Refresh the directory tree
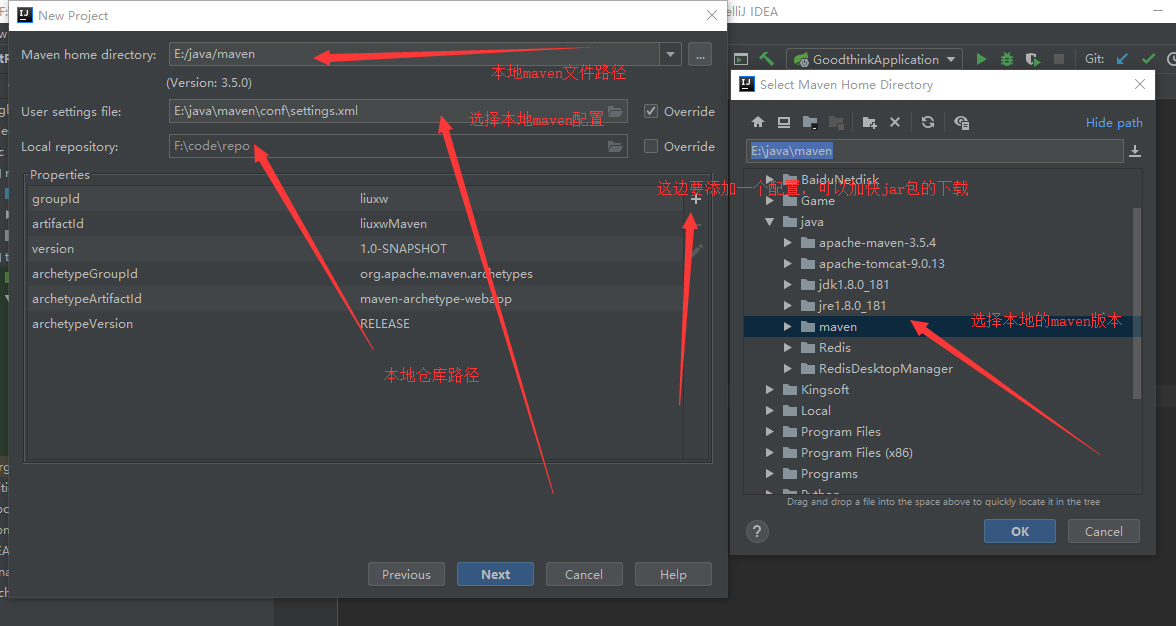This screenshot has height=626, width=1176. [x=928, y=122]
